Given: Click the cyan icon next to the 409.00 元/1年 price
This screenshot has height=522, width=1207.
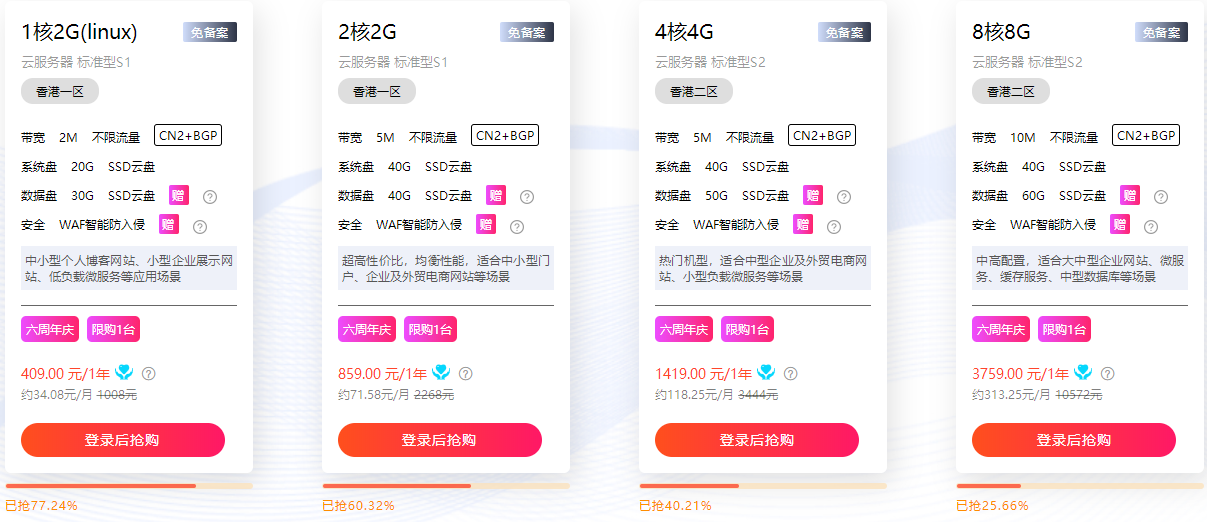Looking at the screenshot, I should (125, 373).
